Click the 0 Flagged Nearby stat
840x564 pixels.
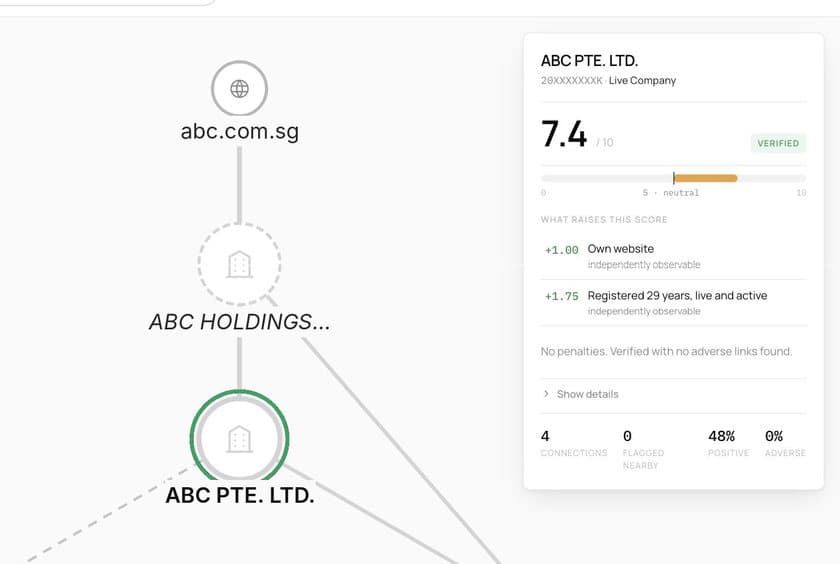click(x=643, y=450)
